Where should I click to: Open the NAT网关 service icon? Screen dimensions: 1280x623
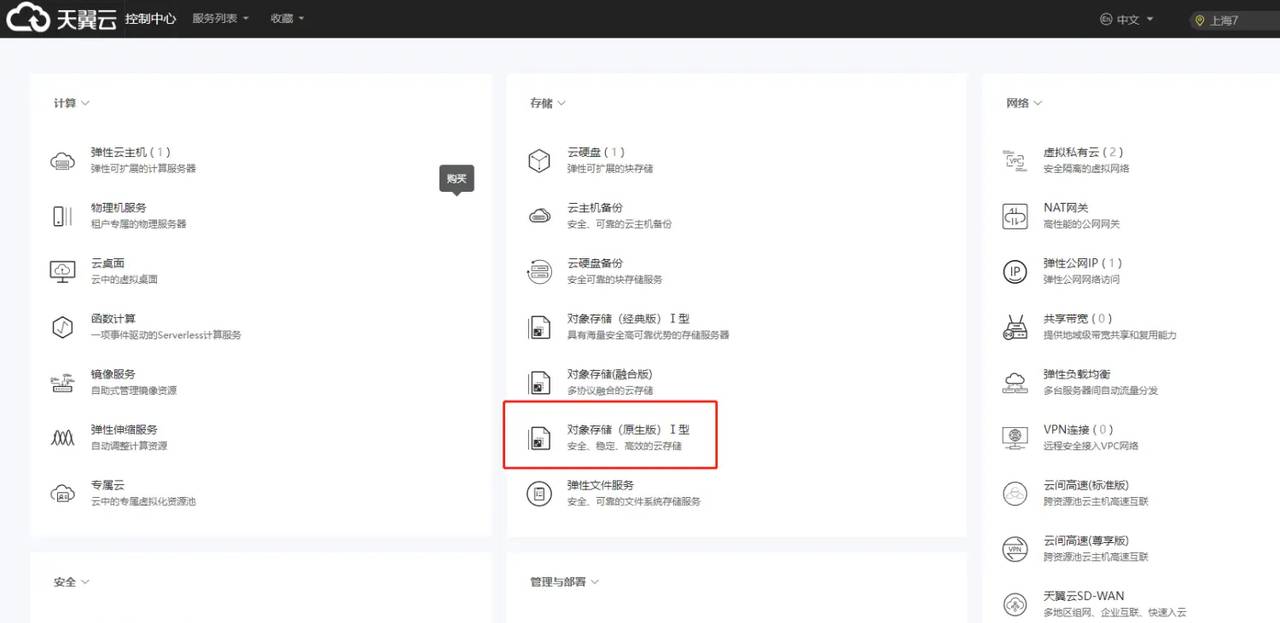(1014, 215)
